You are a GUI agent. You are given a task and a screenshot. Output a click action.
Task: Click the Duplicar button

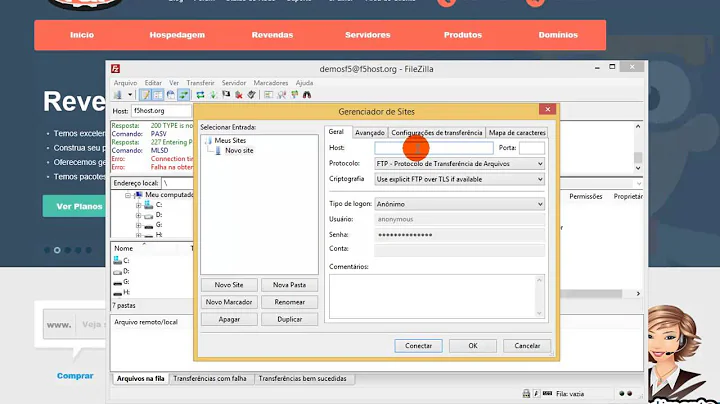coord(289,319)
